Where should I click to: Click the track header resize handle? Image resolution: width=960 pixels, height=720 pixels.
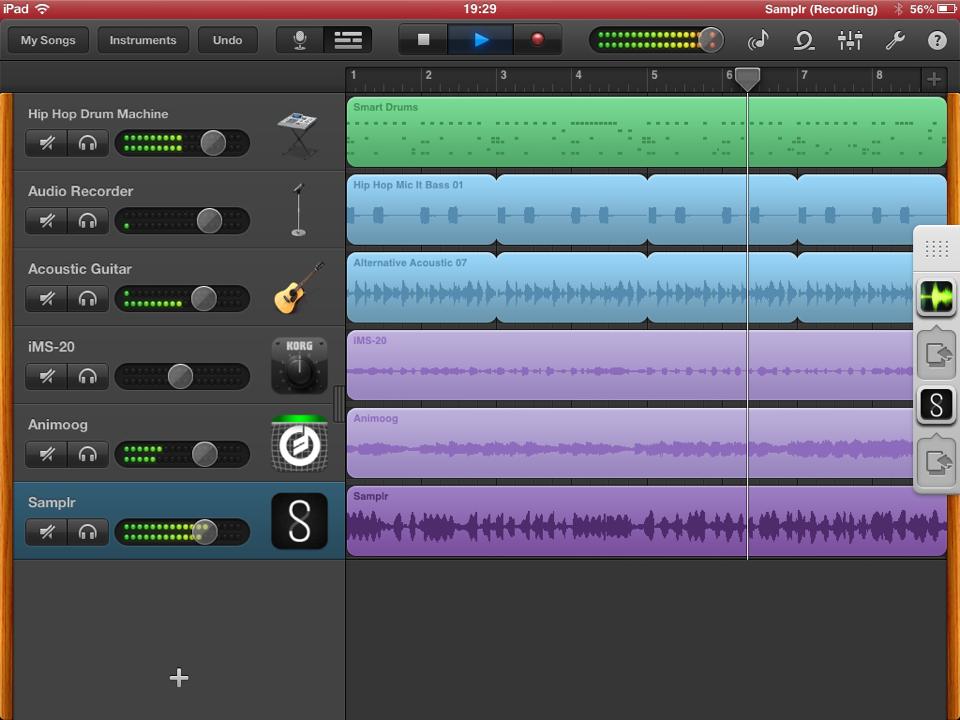point(339,404)
